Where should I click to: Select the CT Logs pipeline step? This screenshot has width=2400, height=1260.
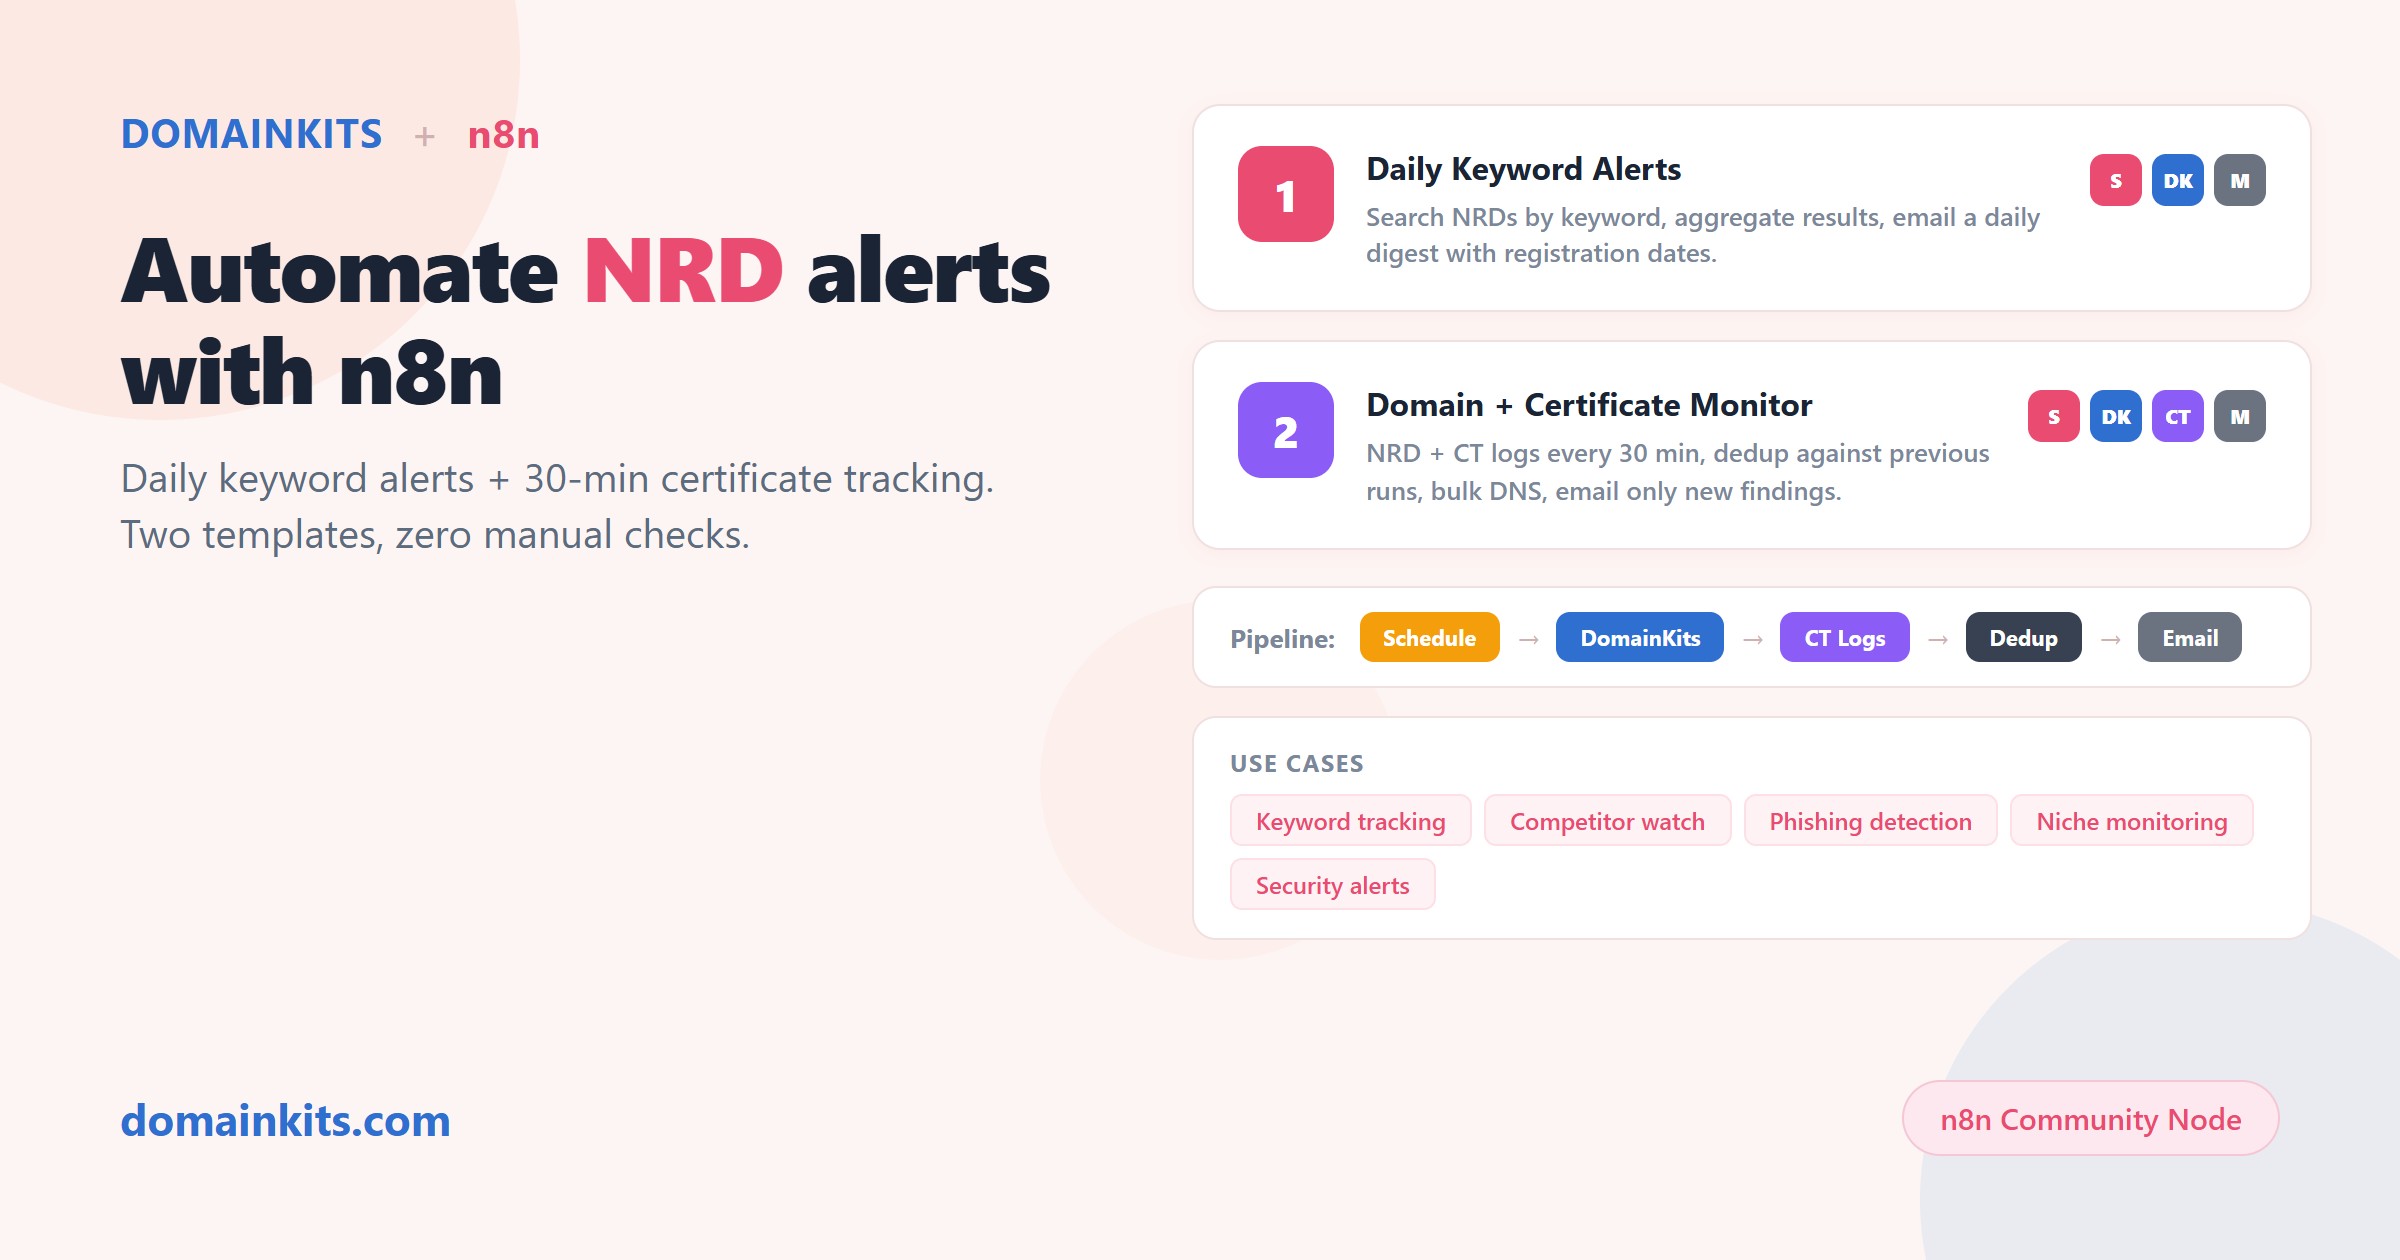(x=1844, y=637)
